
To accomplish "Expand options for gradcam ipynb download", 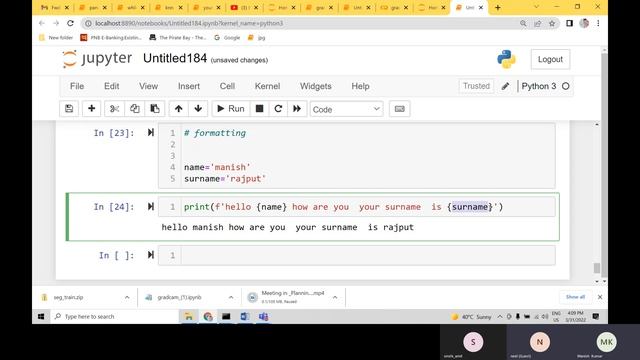I will [x=231, y=297].
